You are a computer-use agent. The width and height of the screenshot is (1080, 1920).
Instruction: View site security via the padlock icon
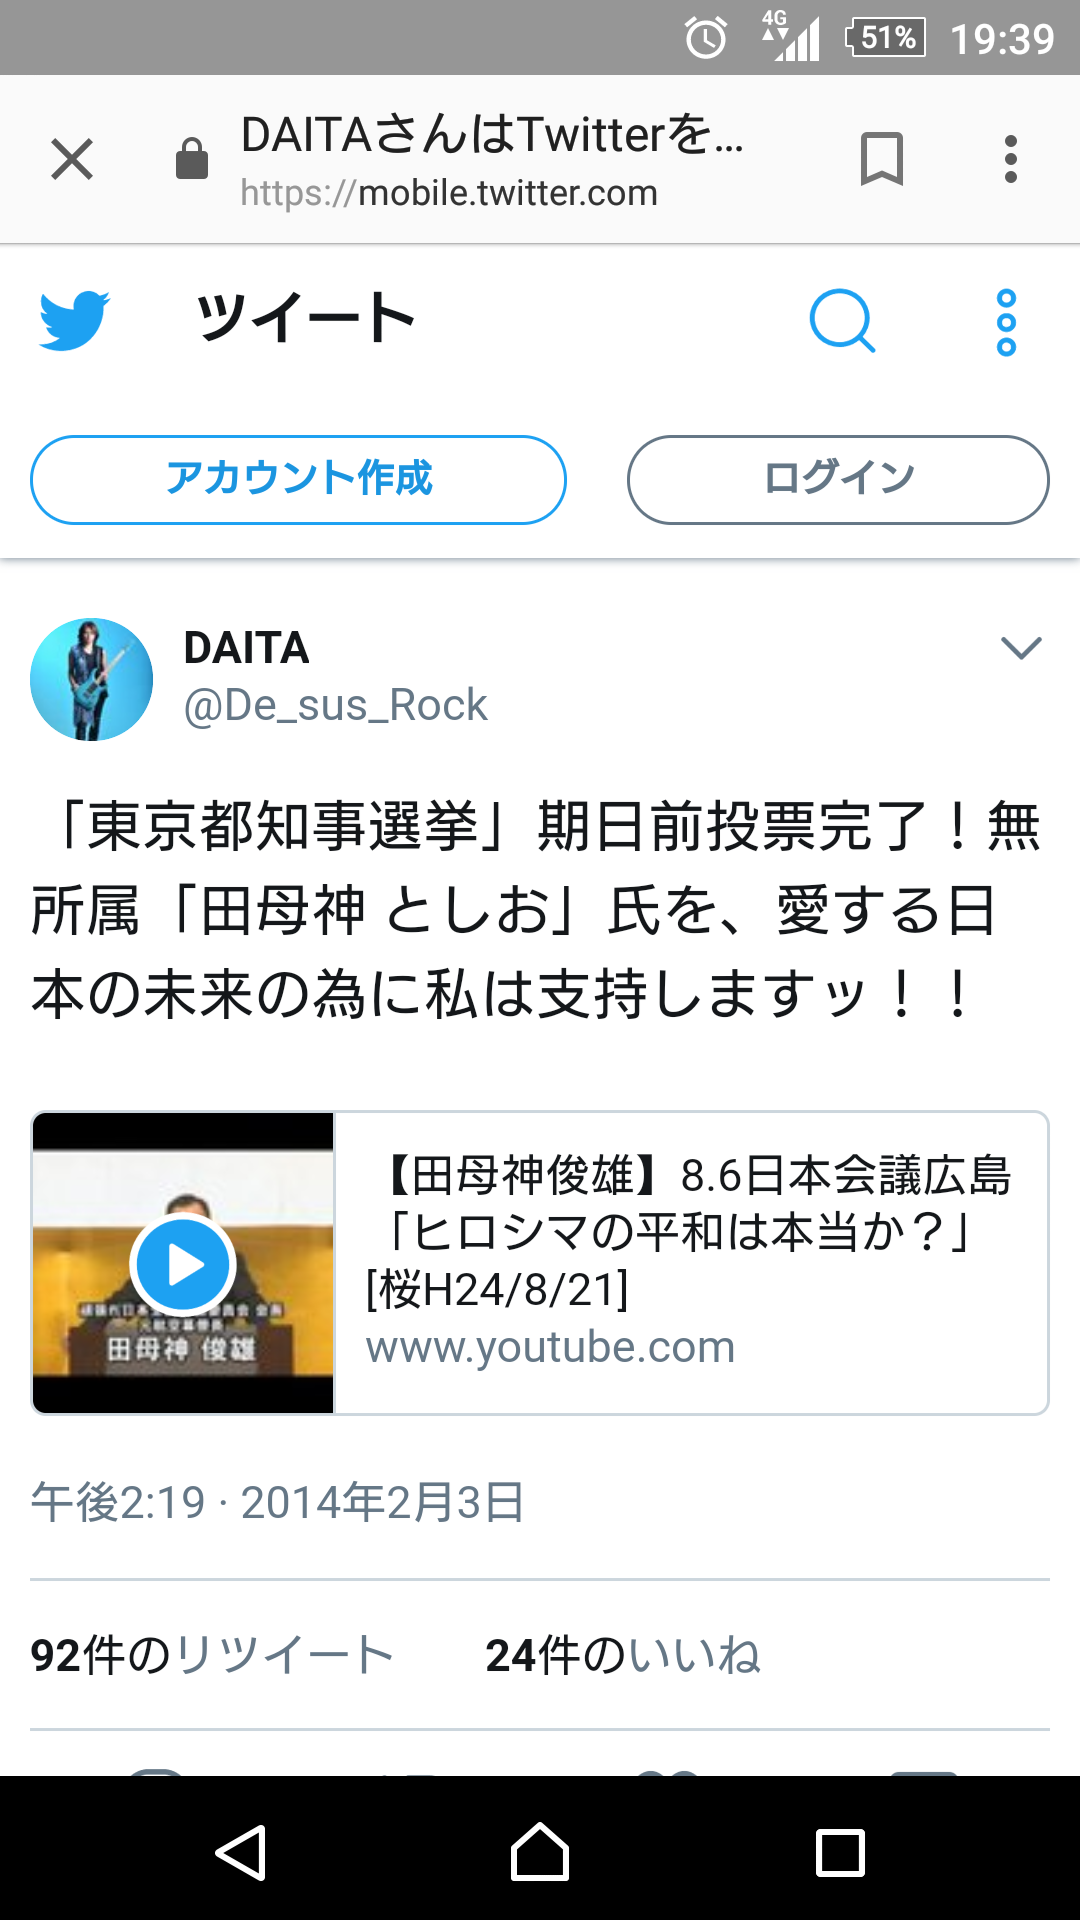pos(191,158)
